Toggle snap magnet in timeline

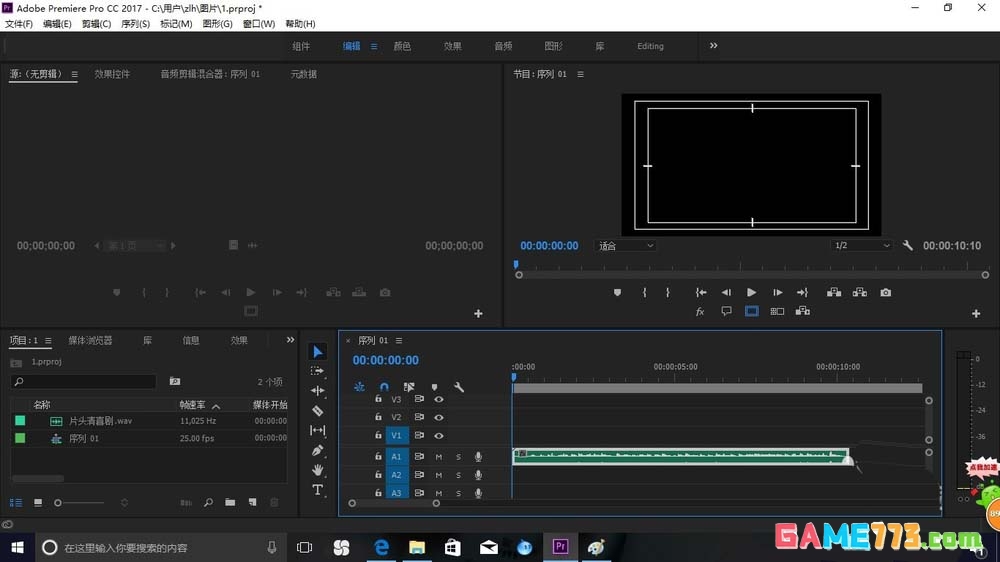(x=384, y=387)
